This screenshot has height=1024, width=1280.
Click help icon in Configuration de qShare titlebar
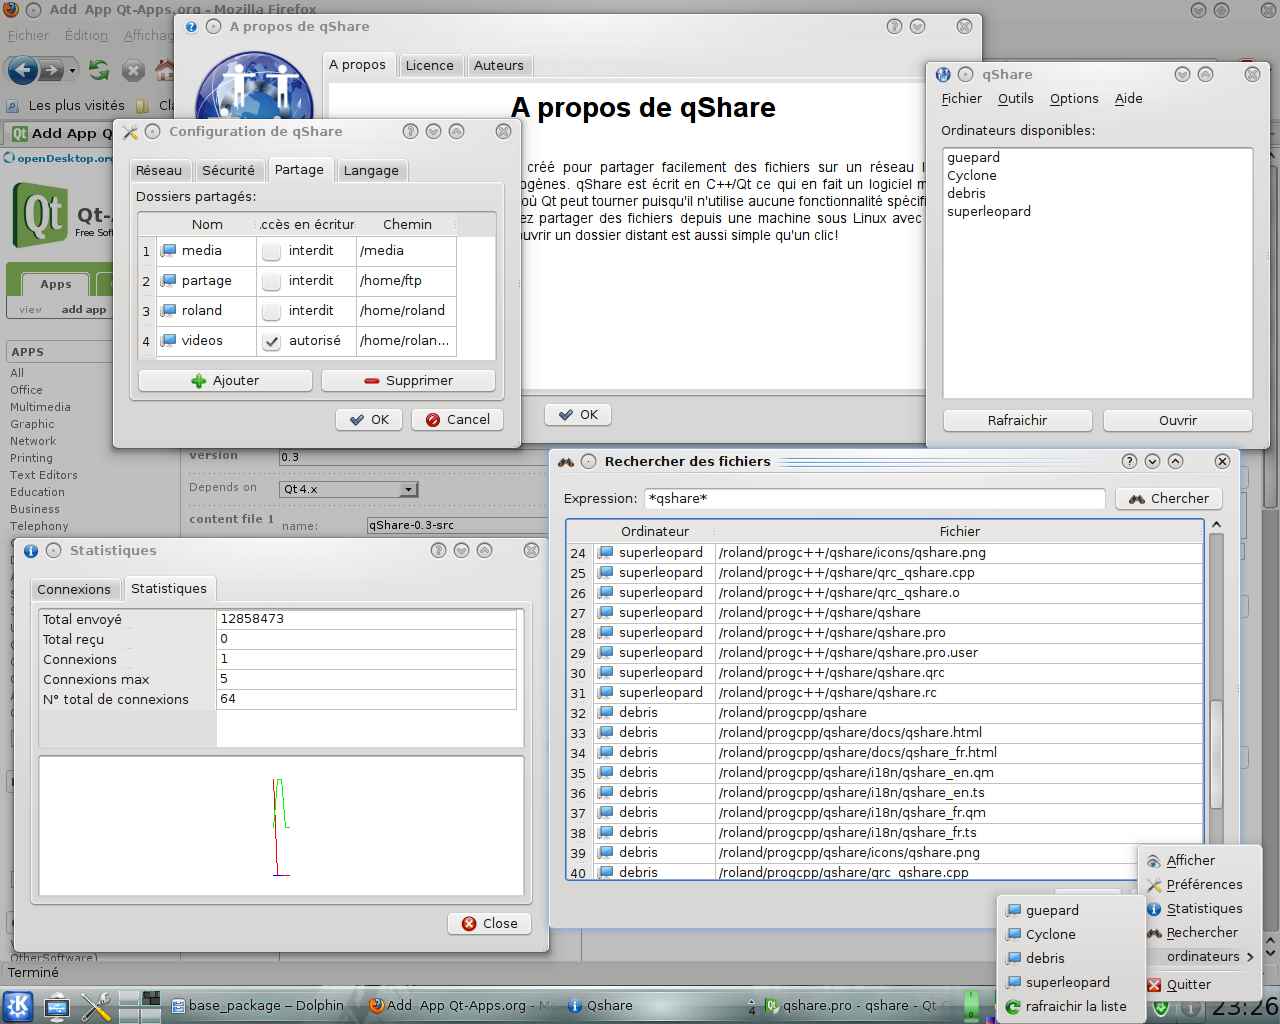coord(410,131)
